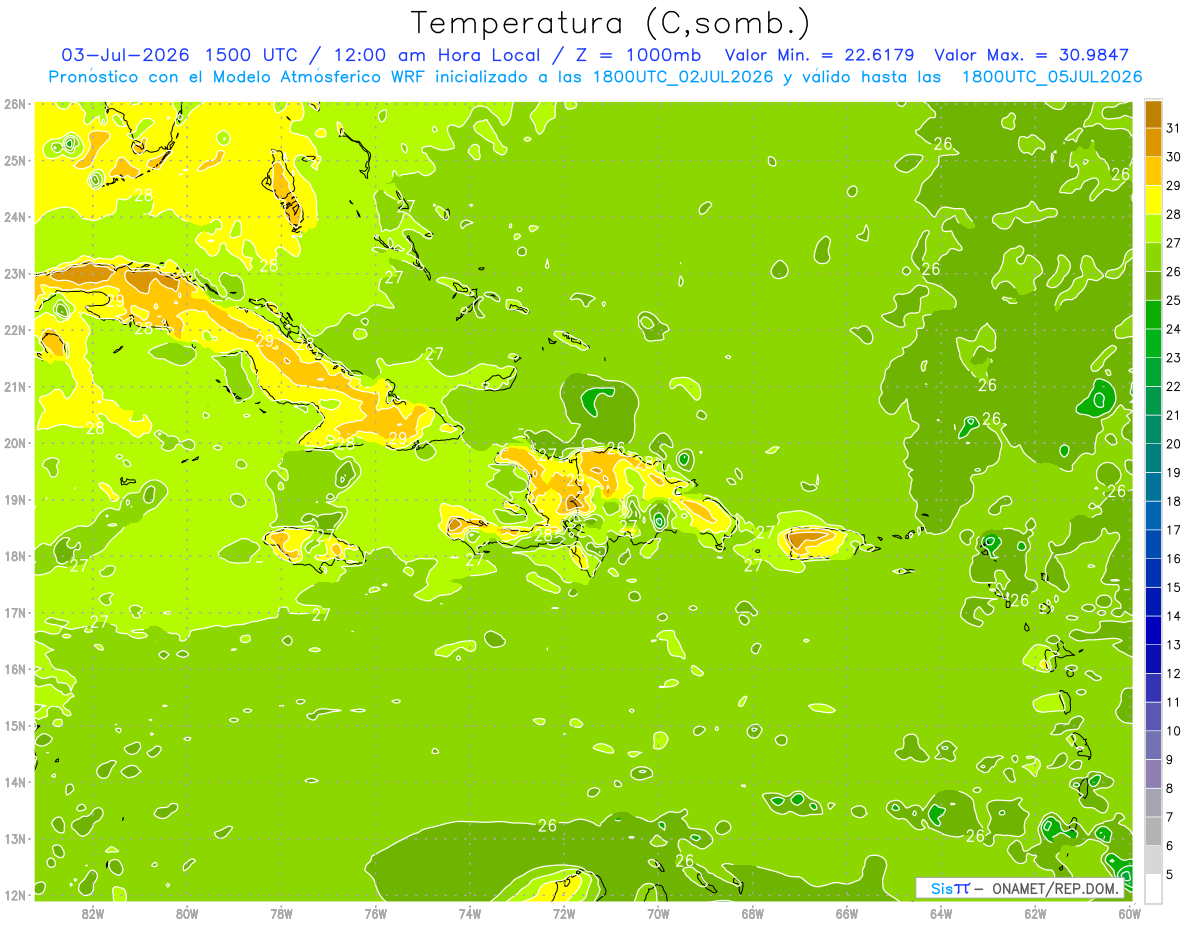This screenshot has height=927, width=1200.
Task: Click the 'Z = 1000mb' level text
Action: [x=636, y=54]
